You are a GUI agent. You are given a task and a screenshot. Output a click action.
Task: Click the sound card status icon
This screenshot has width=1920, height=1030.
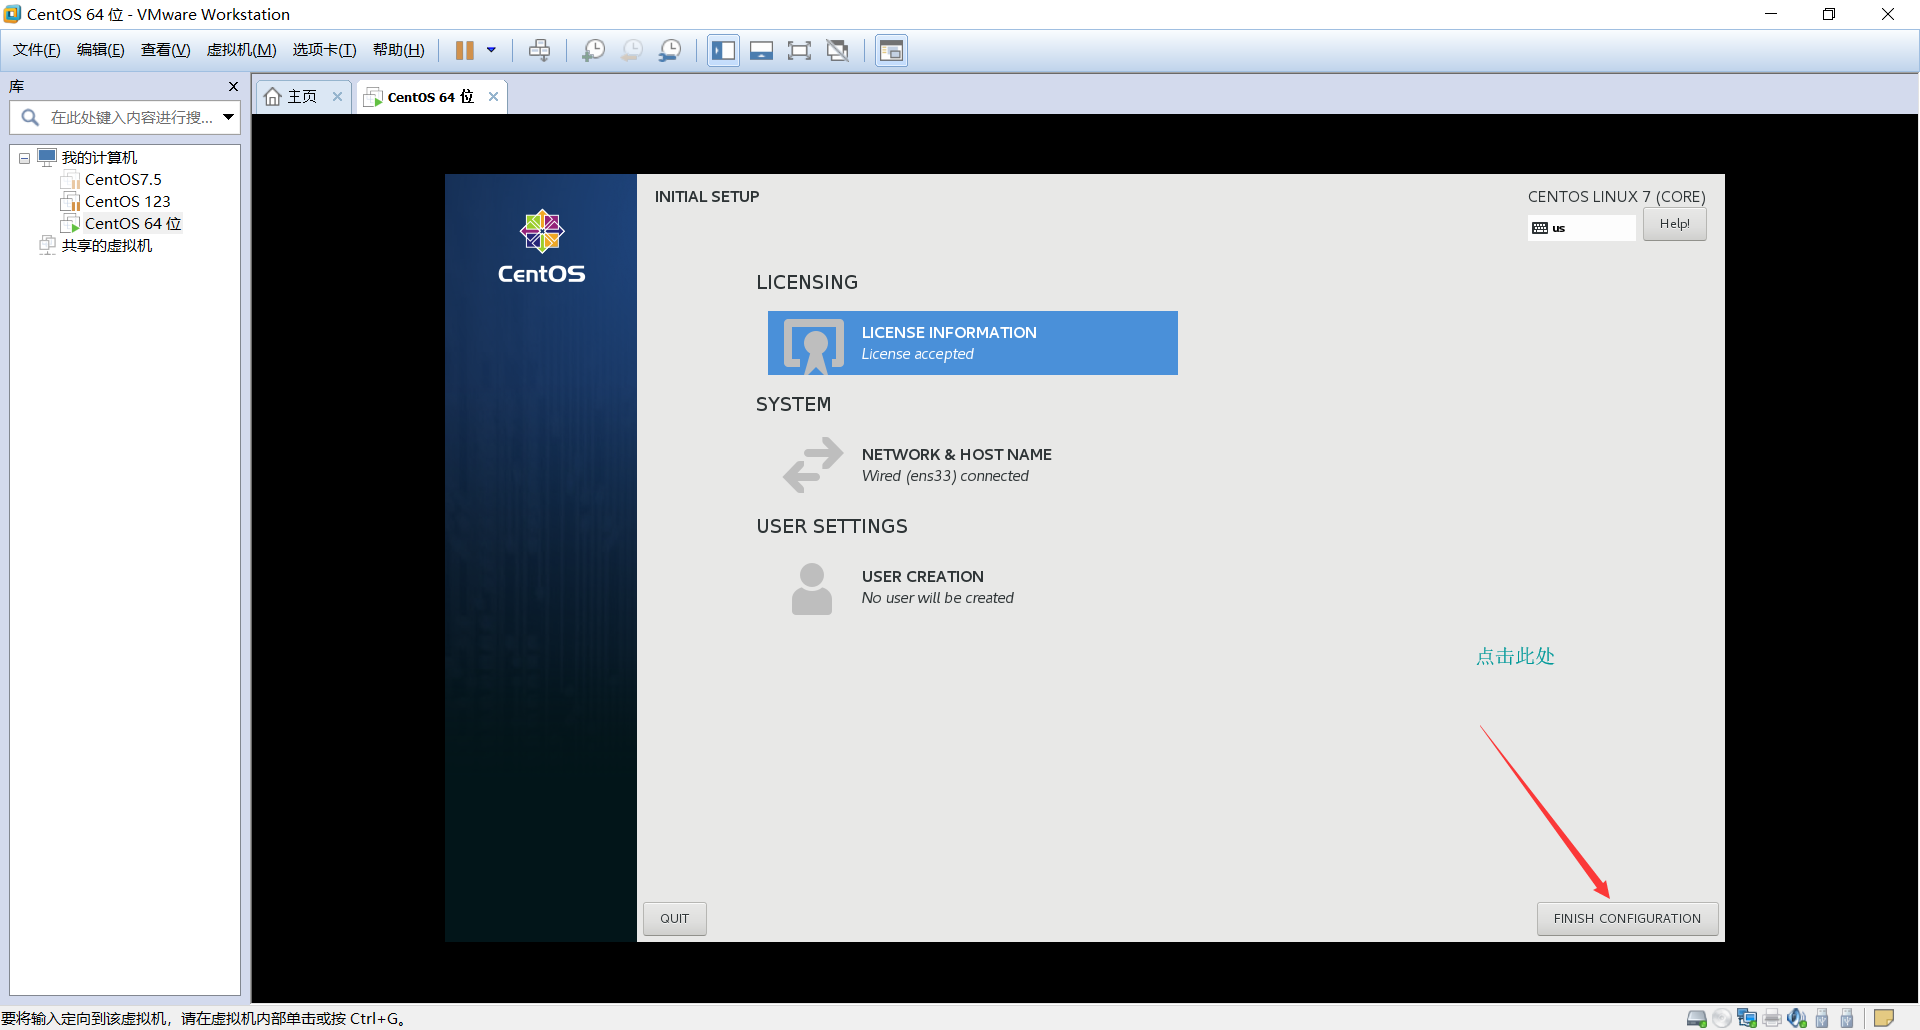1797,1018
